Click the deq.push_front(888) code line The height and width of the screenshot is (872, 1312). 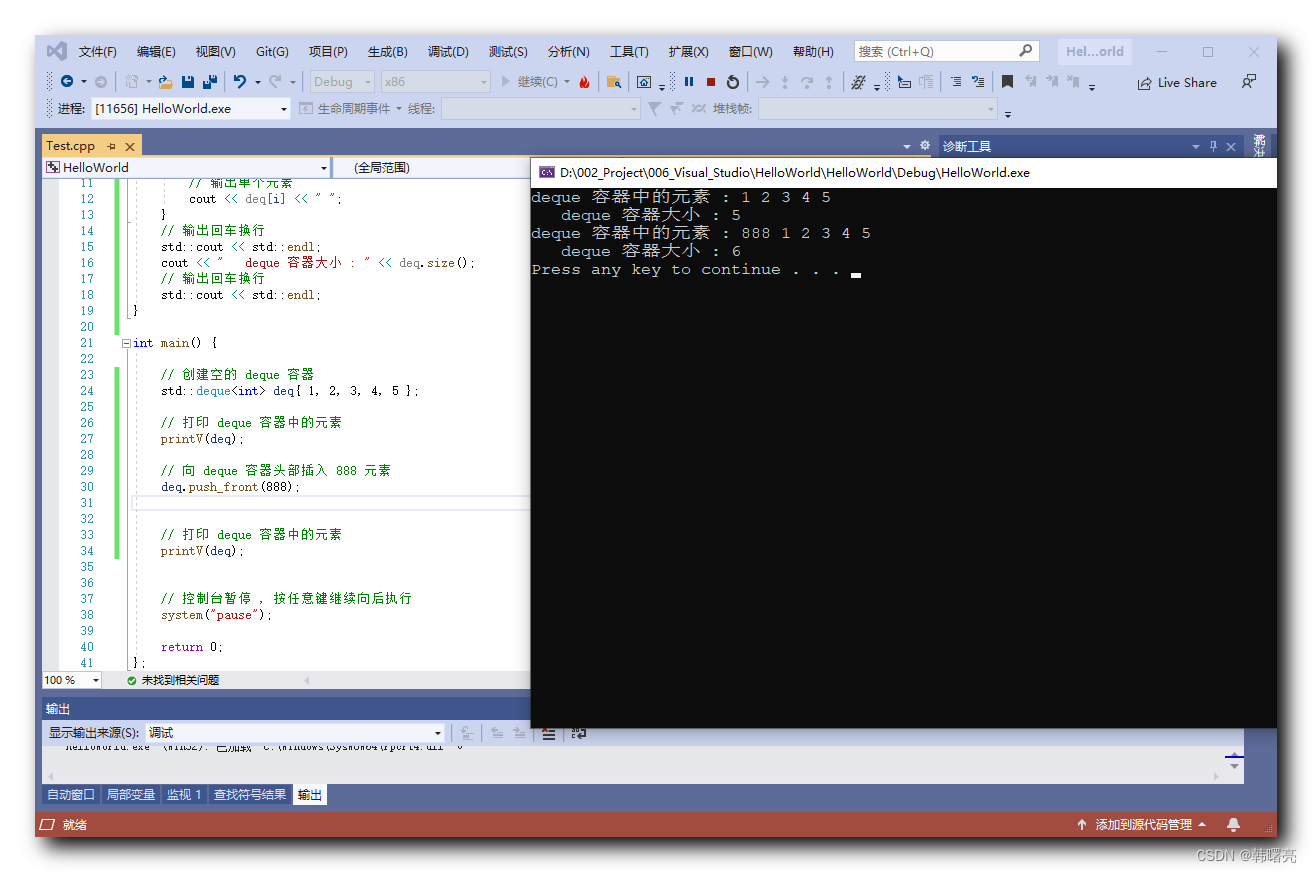pyautogui.click(x=230, y=487)
